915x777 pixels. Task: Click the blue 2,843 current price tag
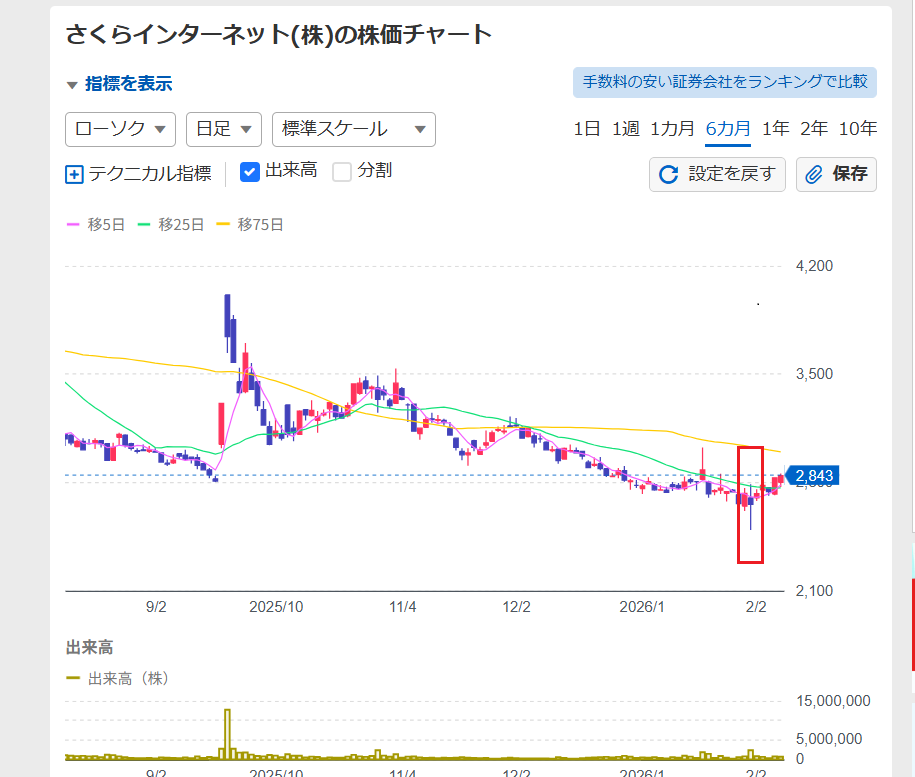812,476
